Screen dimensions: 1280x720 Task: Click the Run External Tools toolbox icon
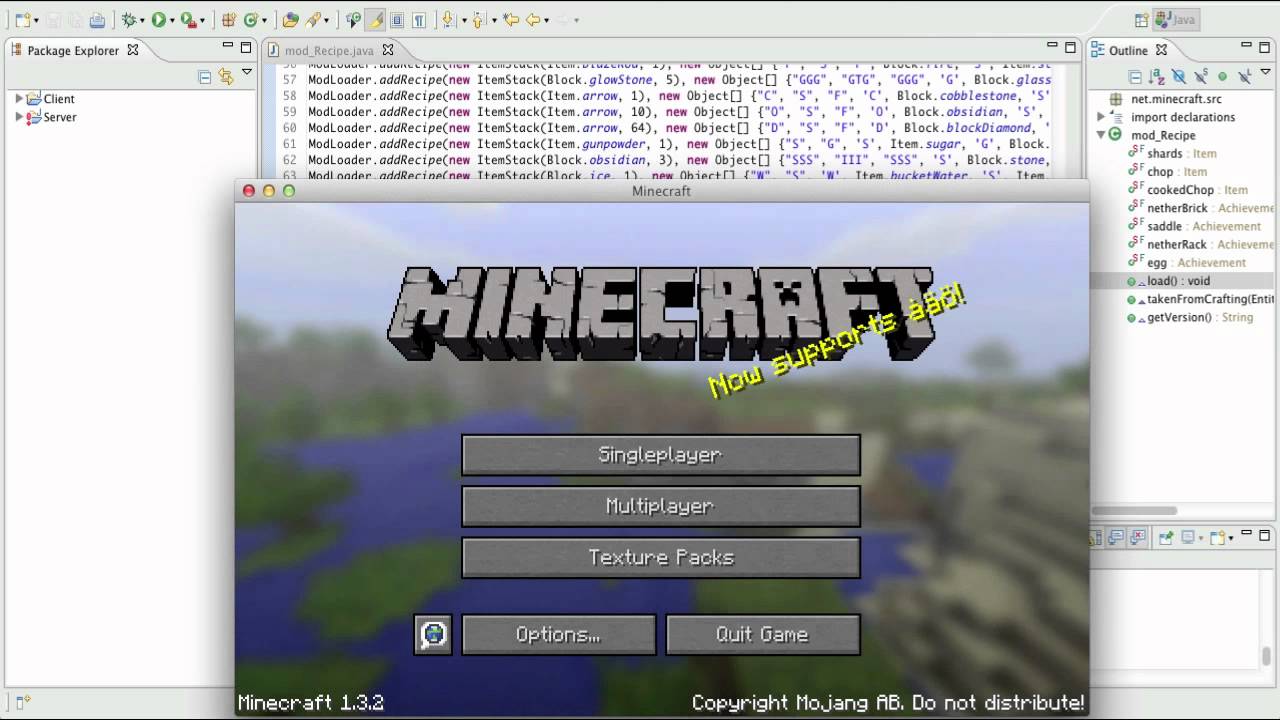click(188, 20)
